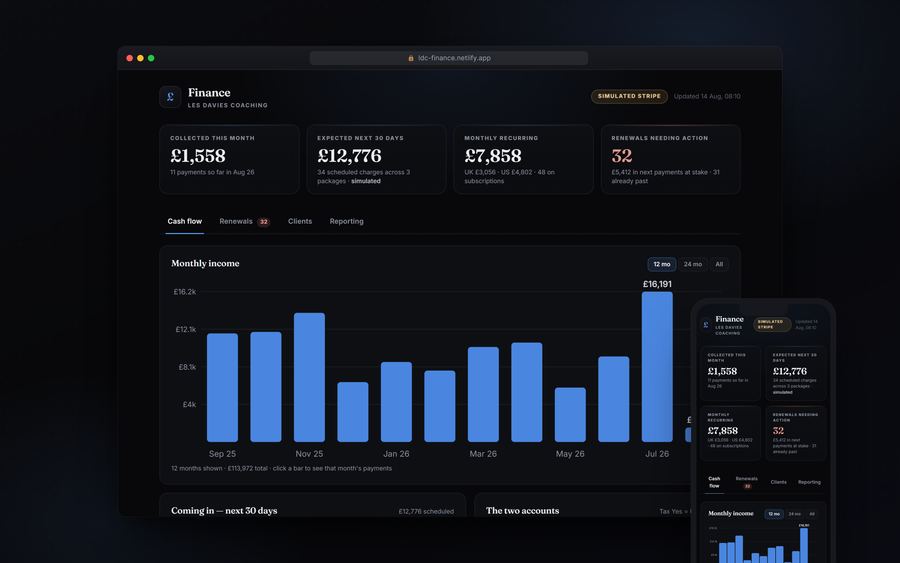Click the Mar 26 income bar
900x563 pixels.
(483, 394)
